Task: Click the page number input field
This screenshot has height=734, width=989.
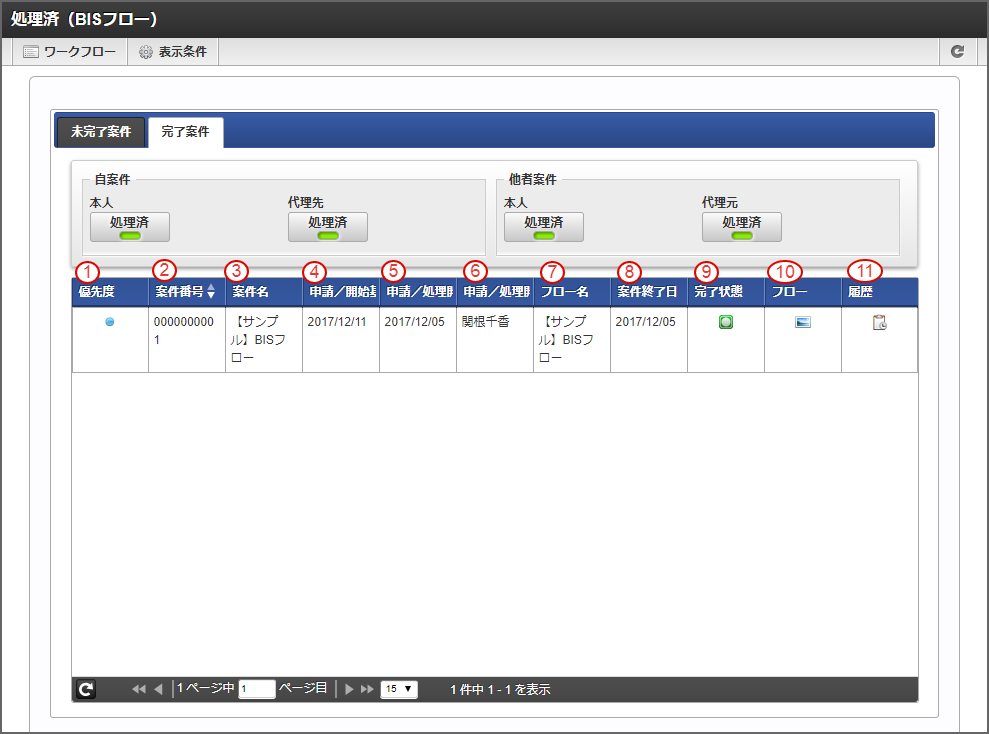Action: [x=257, y=689]
